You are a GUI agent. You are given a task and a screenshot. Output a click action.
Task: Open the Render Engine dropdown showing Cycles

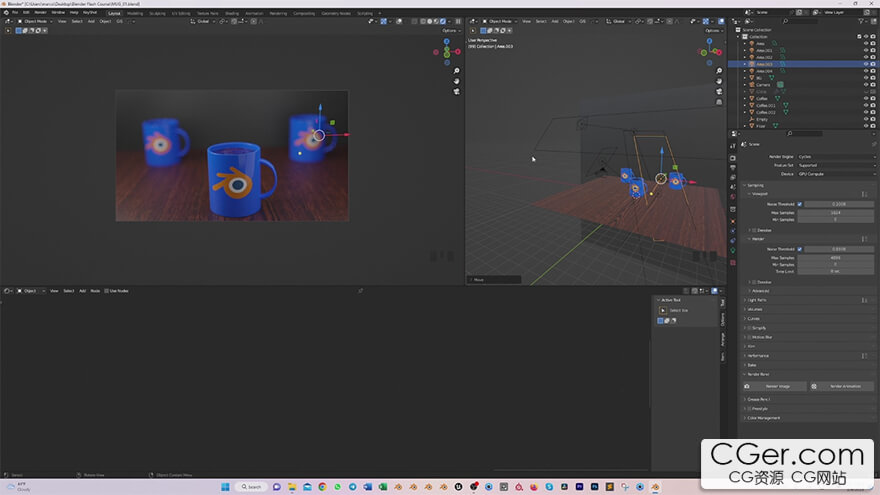point(836,157)
